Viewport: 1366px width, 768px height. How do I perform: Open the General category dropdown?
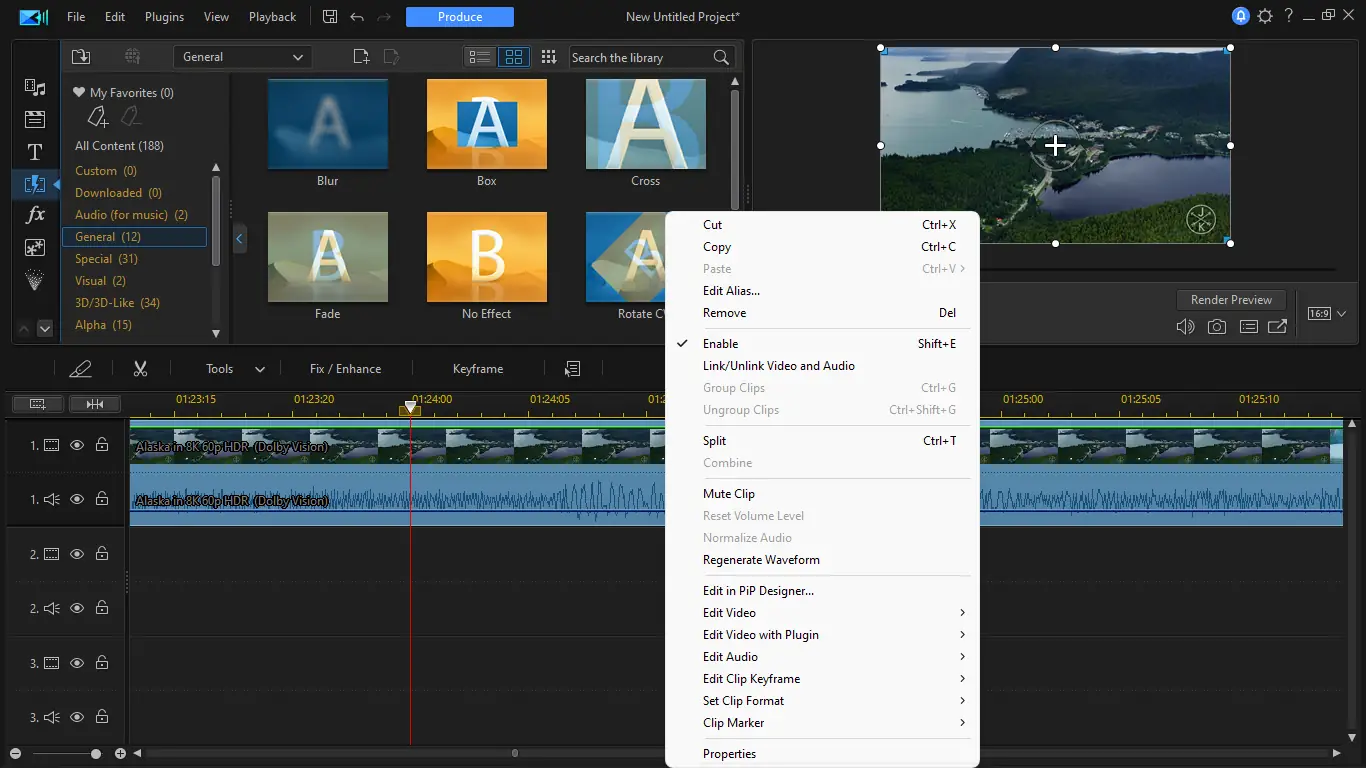tap(242, 57)
